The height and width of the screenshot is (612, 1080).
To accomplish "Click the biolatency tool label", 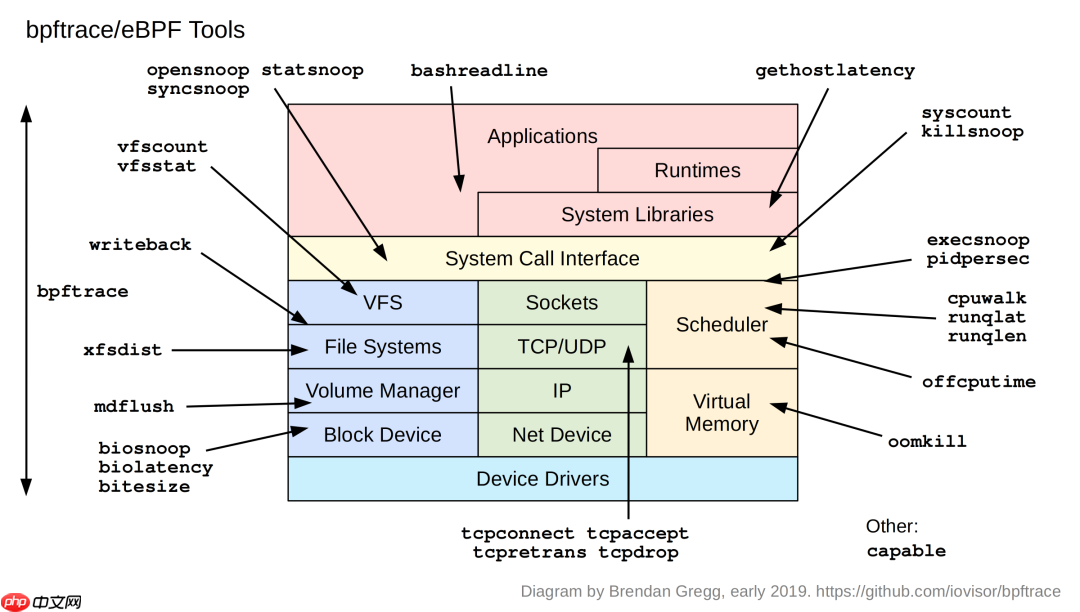I will point(155,467).
